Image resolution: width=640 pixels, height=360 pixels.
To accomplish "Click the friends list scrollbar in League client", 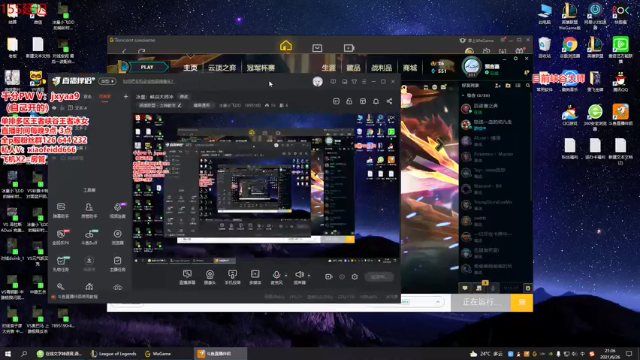I will [531, 147].
